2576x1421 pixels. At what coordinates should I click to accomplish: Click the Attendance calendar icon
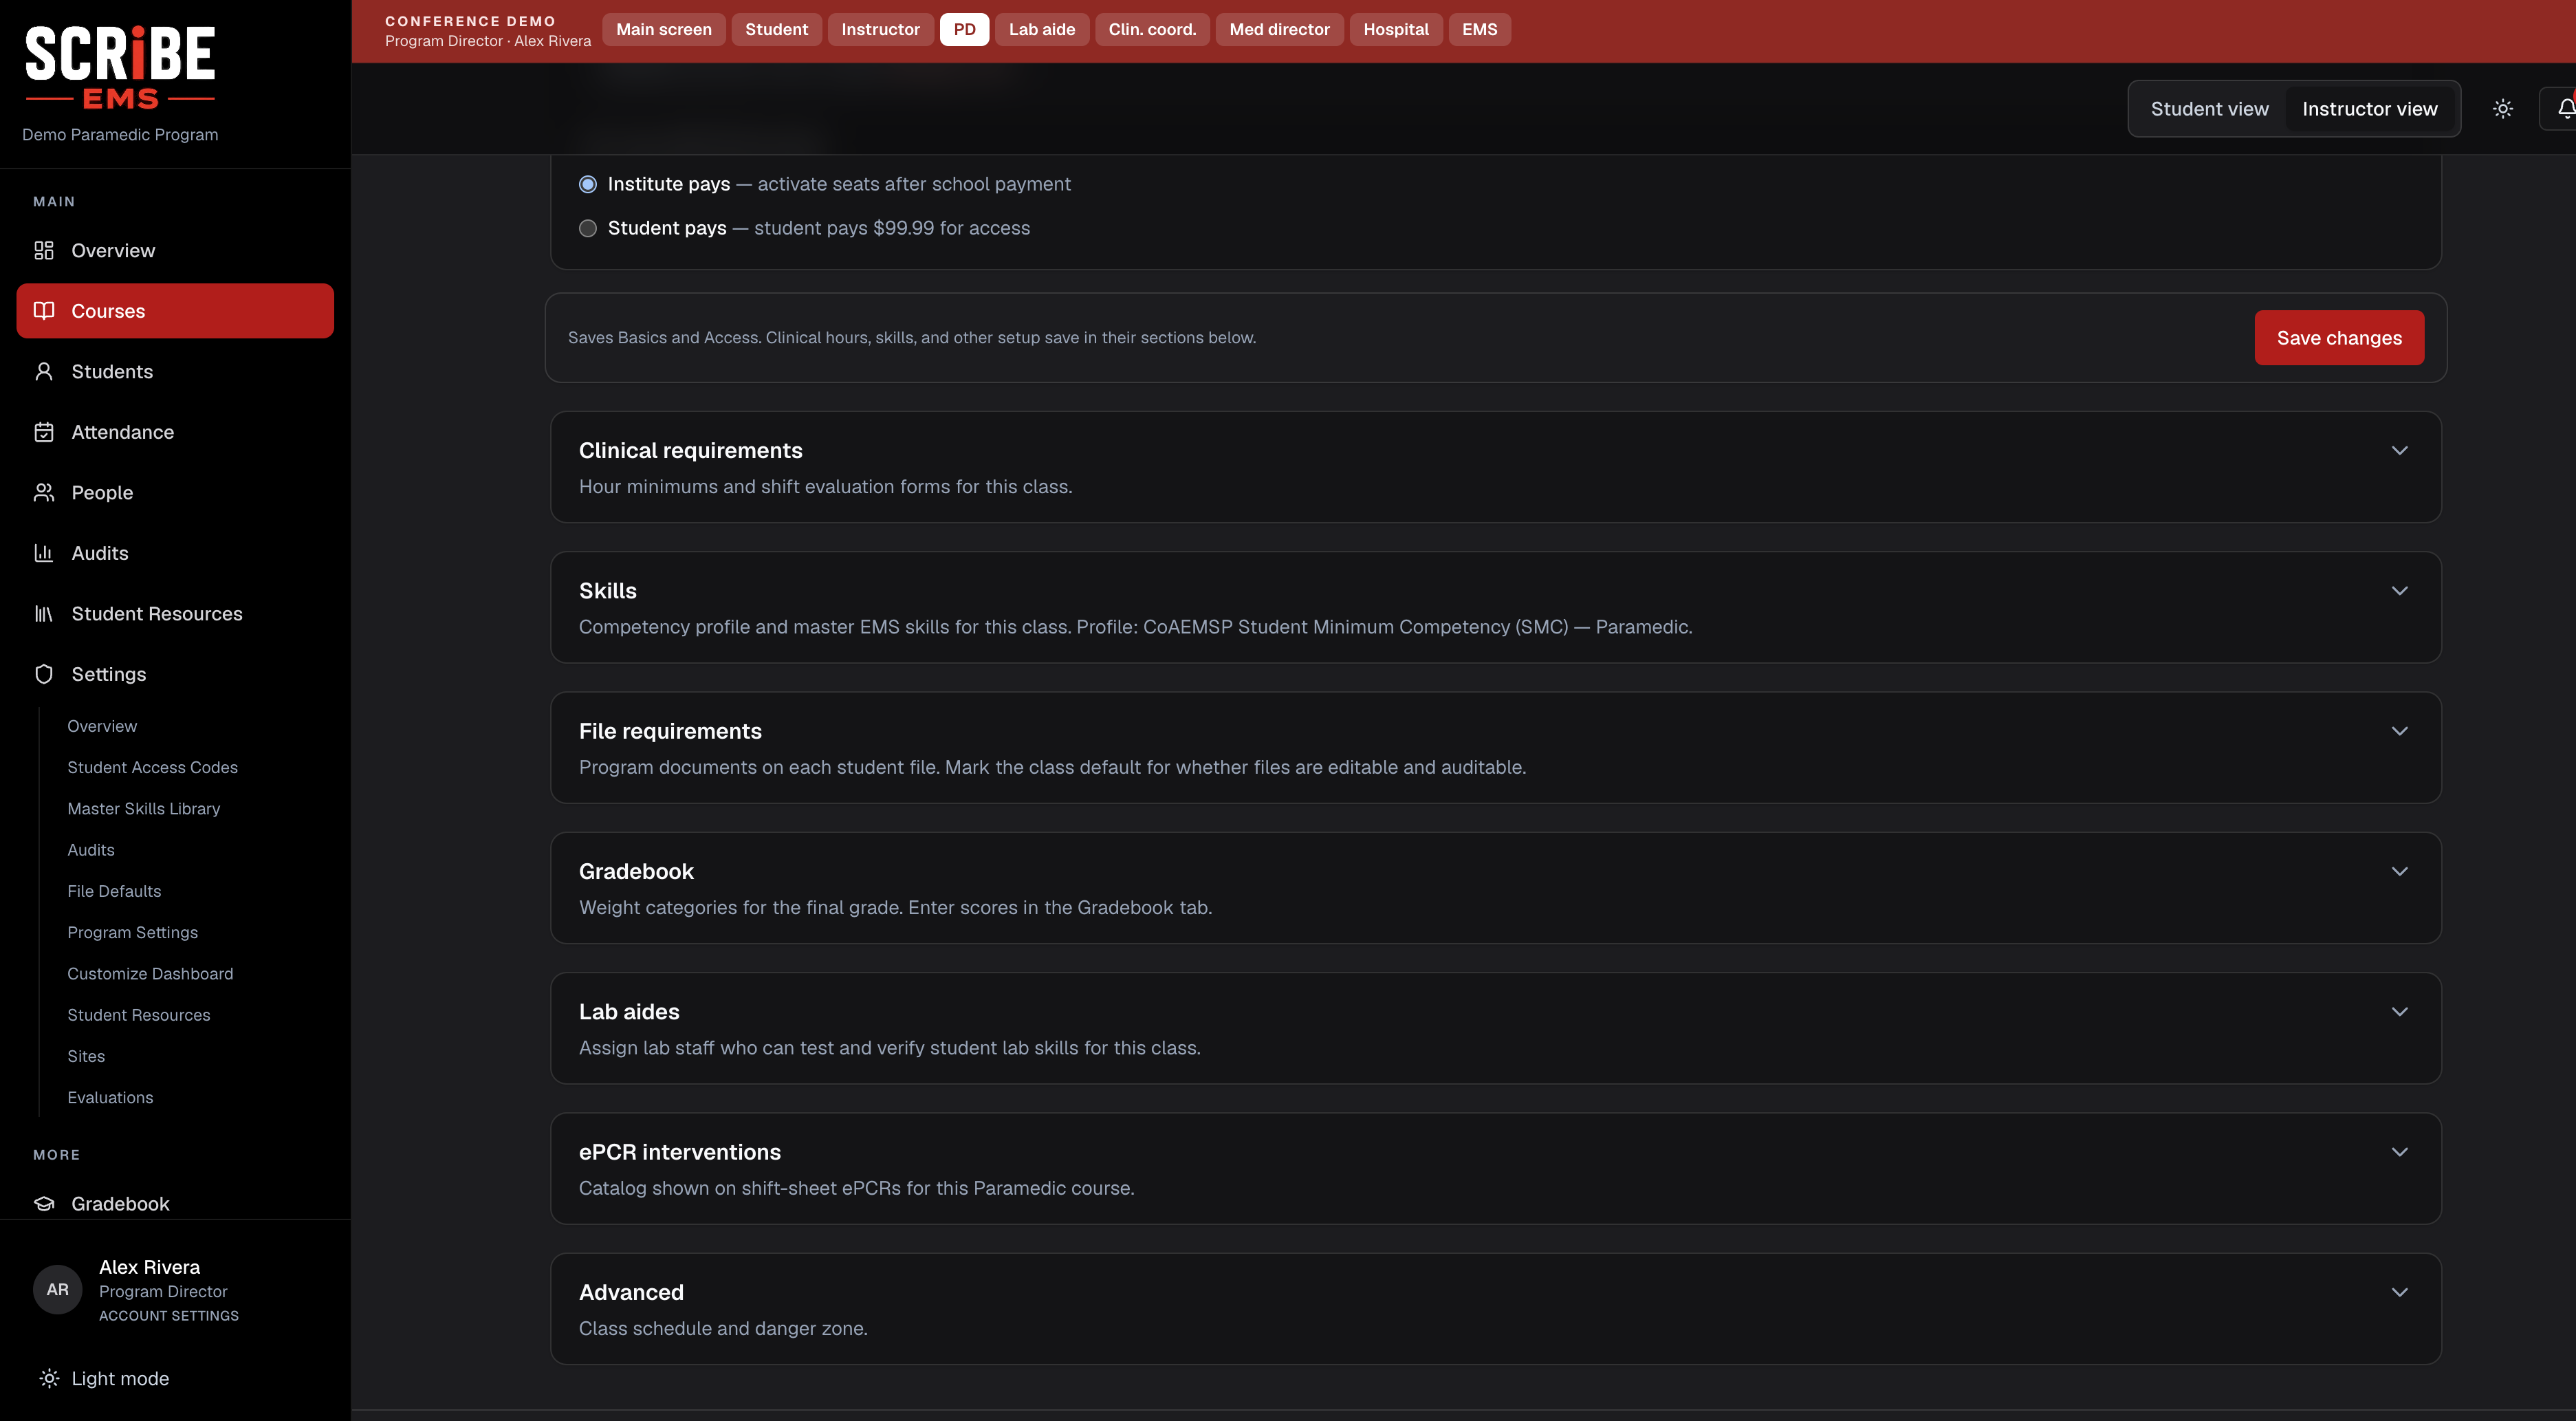point(44,432)
